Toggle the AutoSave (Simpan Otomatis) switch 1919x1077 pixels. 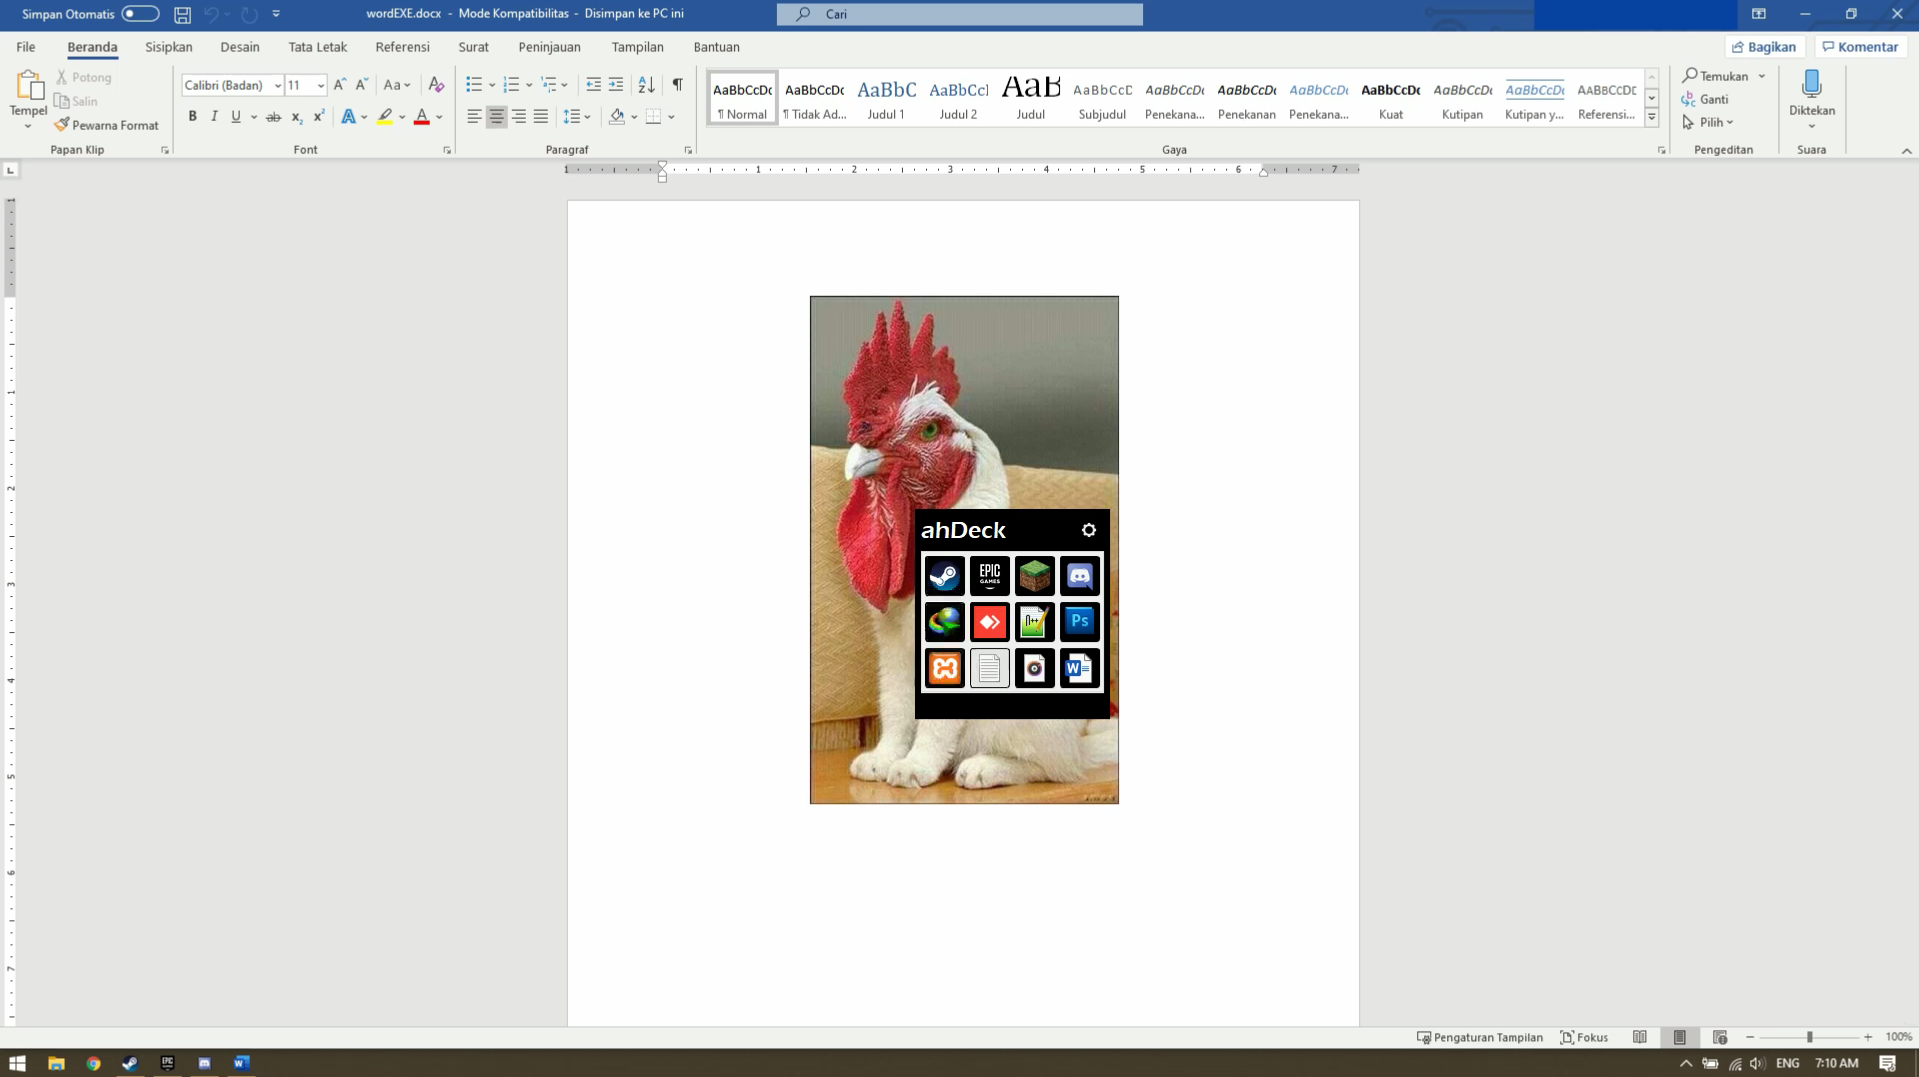(140, 14)
